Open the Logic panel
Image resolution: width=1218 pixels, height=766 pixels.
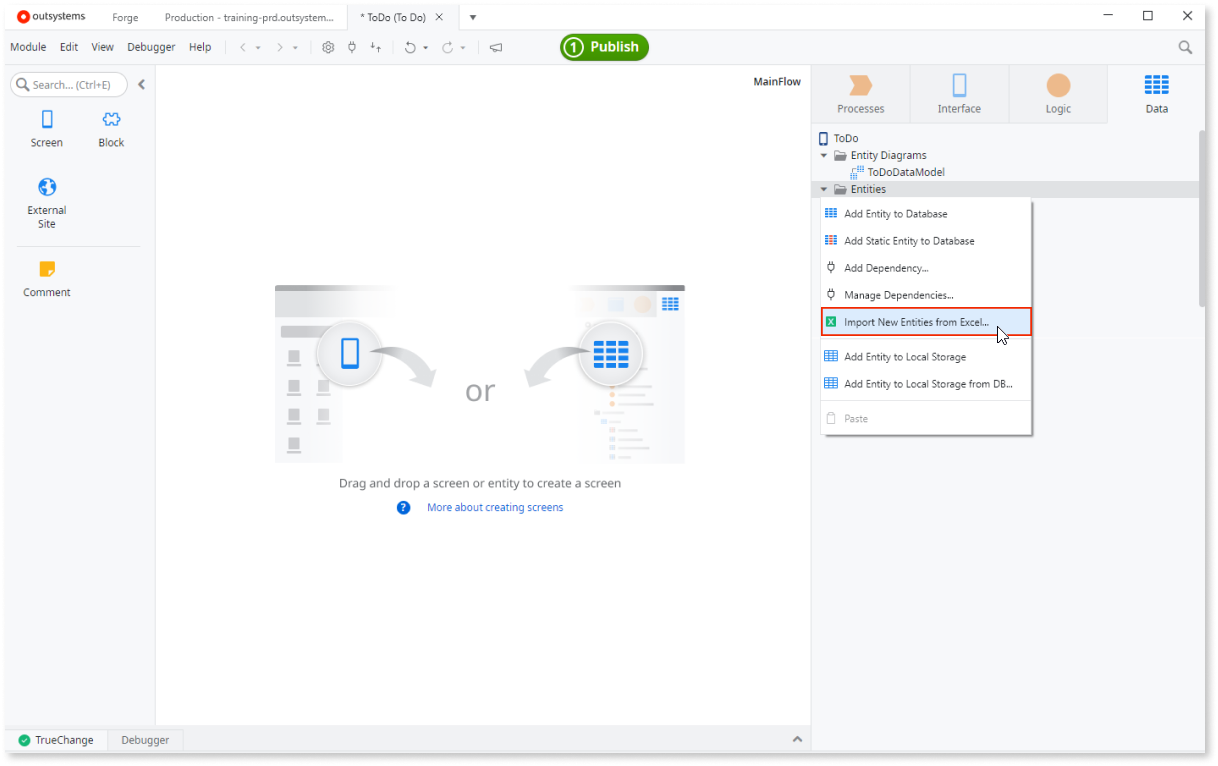pos(1057,93)
